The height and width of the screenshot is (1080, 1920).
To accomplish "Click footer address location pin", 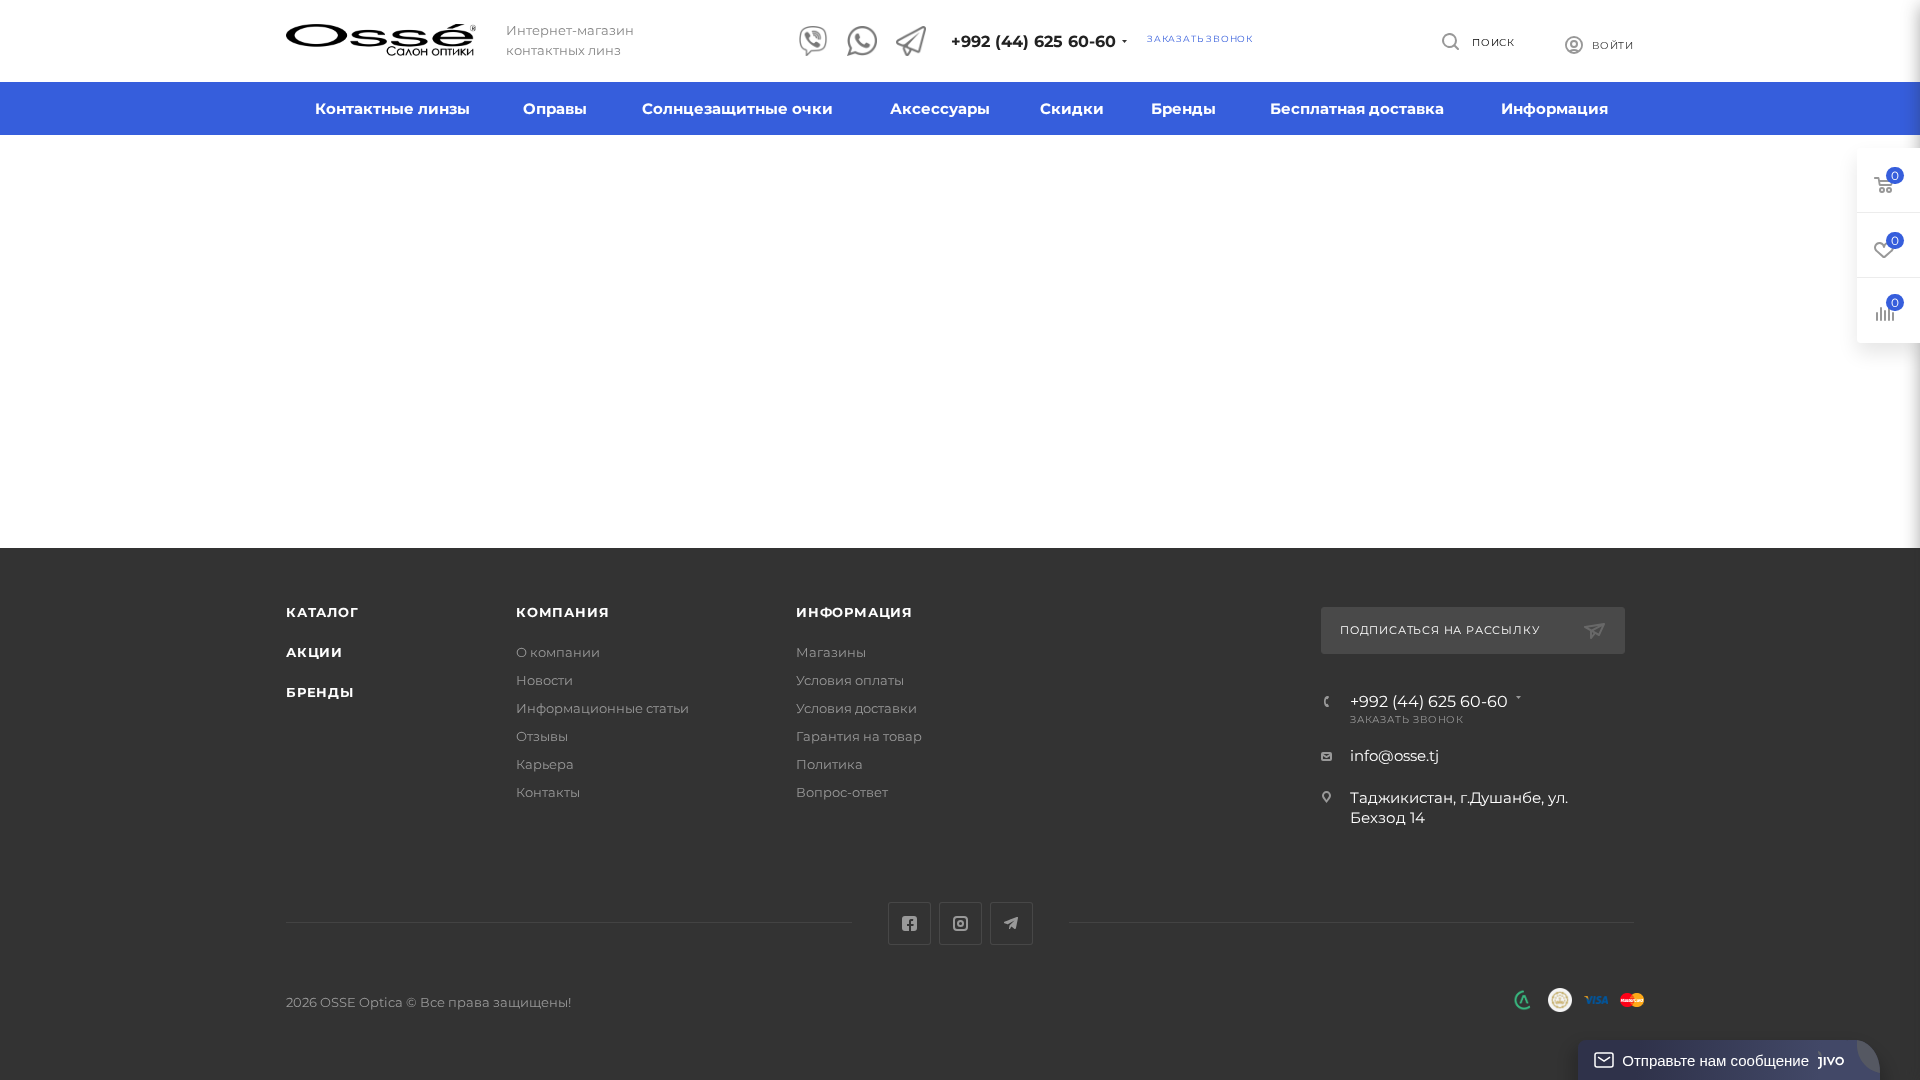I will pyautogui.click(x=1327, y=798).
